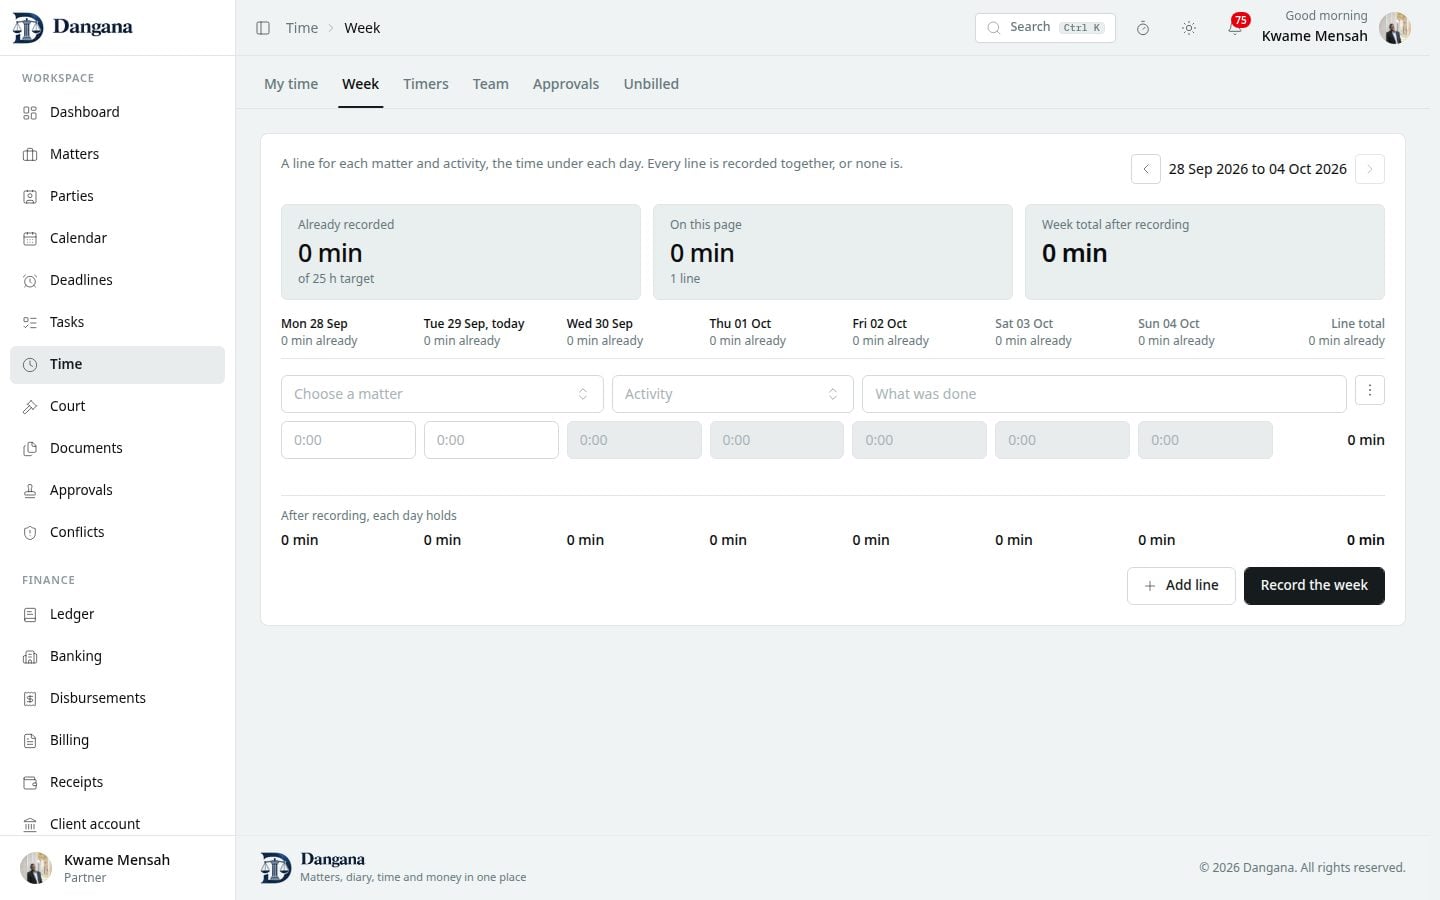Open Matters in the sidebar

(x=117, y=154)
